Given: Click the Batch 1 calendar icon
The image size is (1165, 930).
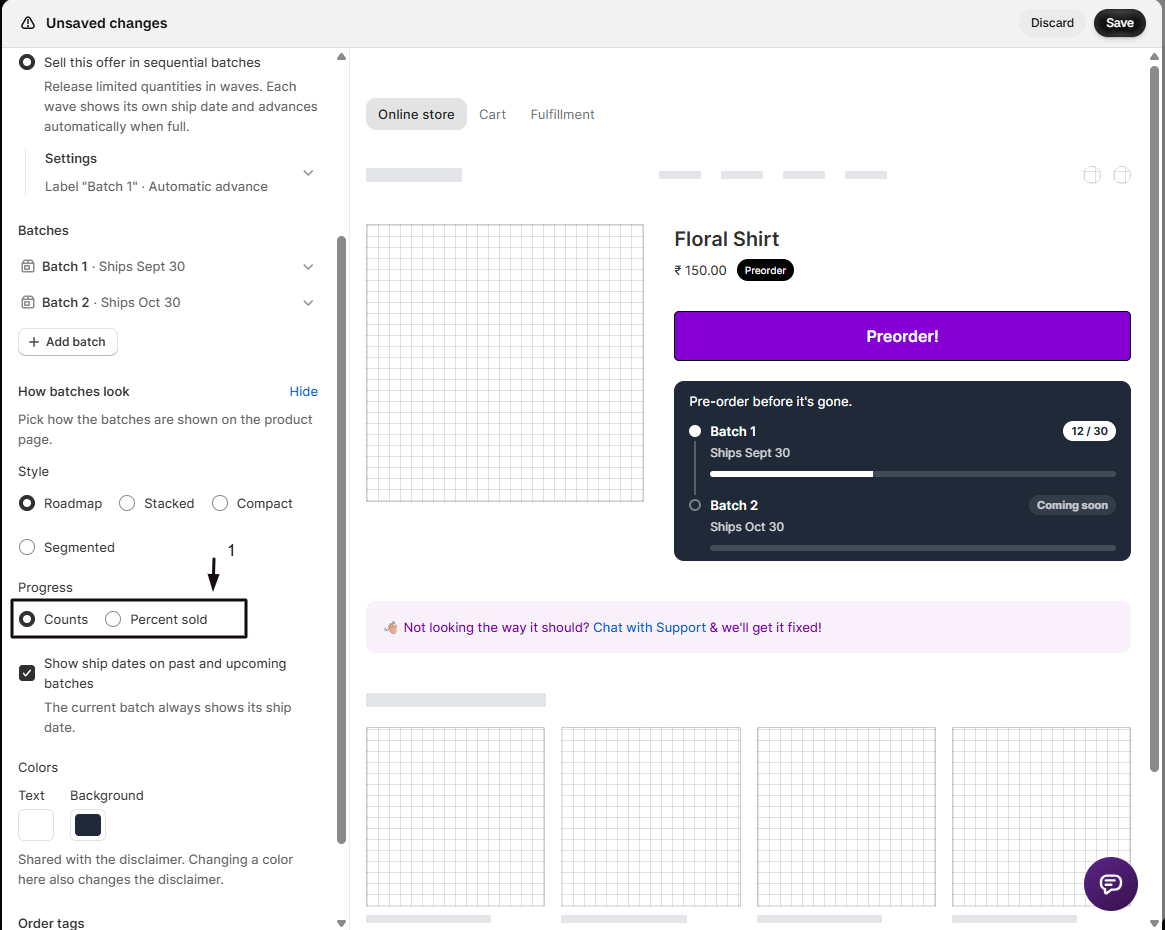Looking at the screenshot, I should click(x=27, y=266).
